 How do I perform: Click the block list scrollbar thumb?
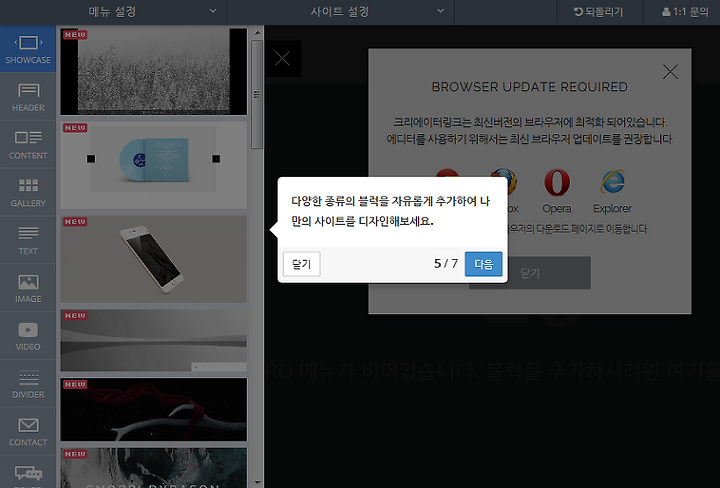pyautogui.click(x=257, y=94)
